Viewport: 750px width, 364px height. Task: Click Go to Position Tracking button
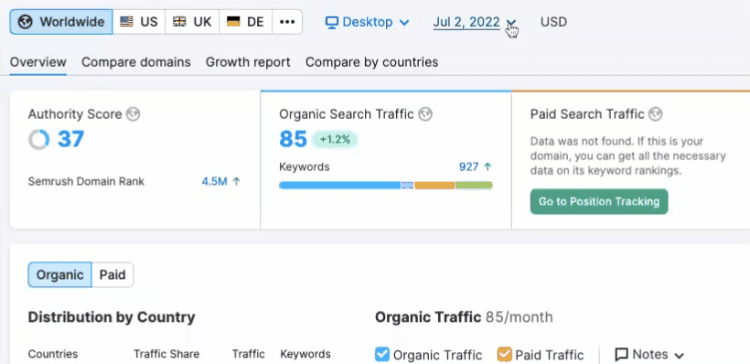599,201
